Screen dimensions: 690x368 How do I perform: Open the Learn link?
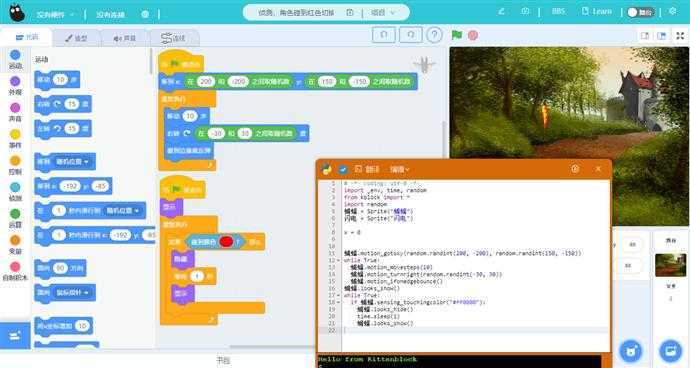(x=597, y=11)
